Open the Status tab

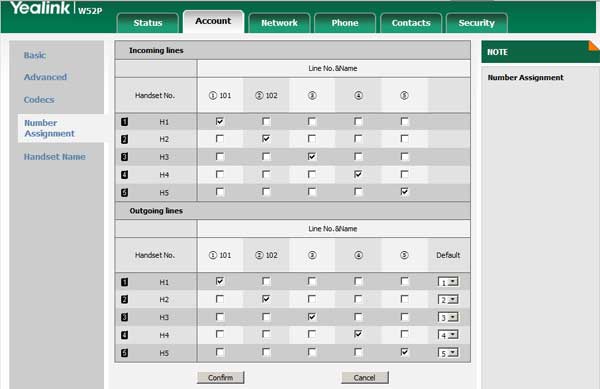click(x=148, y=23)
